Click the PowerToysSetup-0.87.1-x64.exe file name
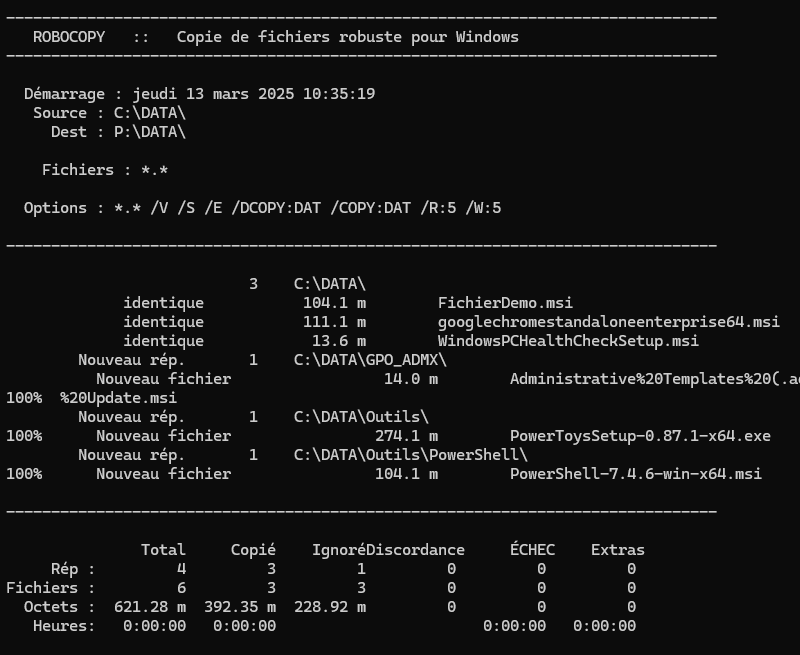The height and width of the screenshot is (655, 800). 640,436
